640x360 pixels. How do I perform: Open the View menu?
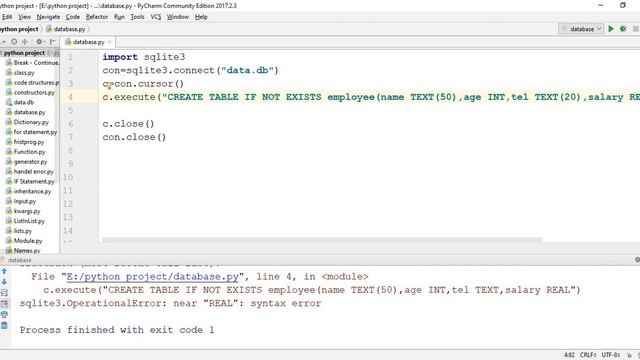pos(24,17)
